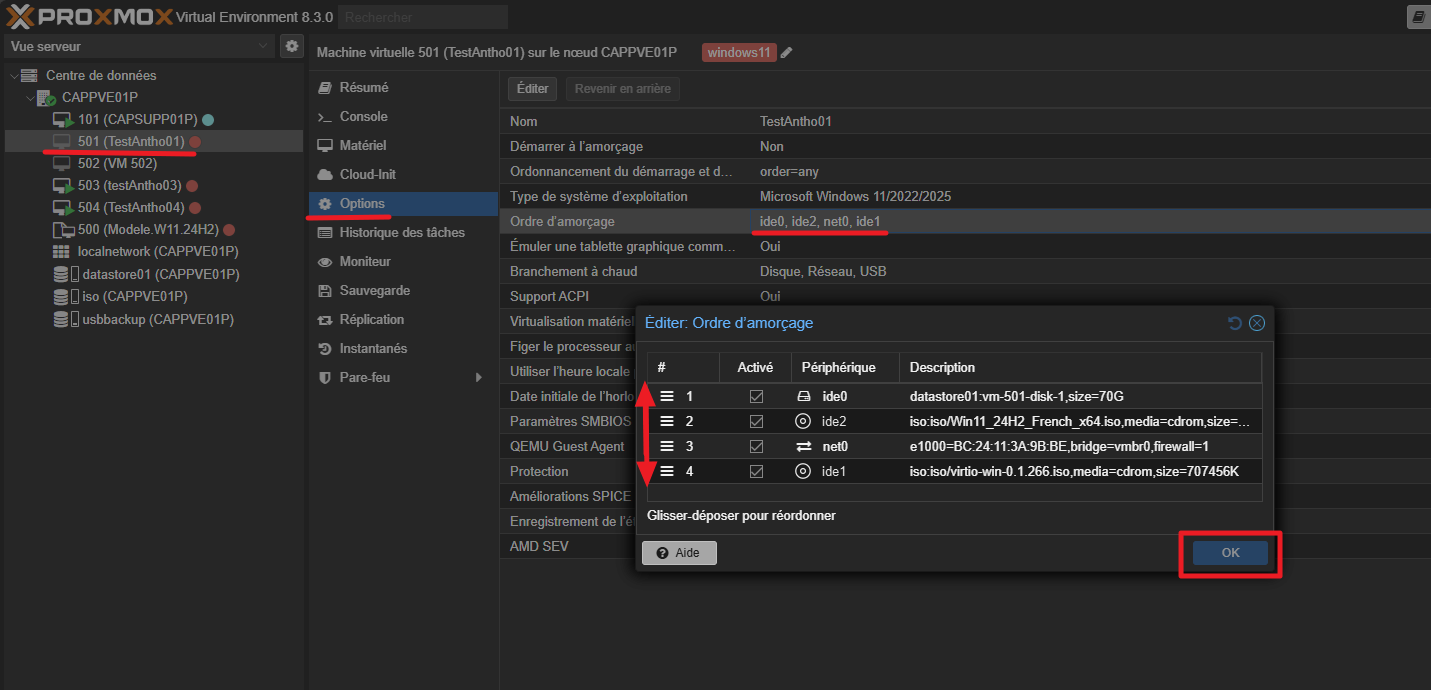Click the 101 CAPSUPP01P VM monitor icon
The height and width of the screenshot is (690, 1431).
63,120
